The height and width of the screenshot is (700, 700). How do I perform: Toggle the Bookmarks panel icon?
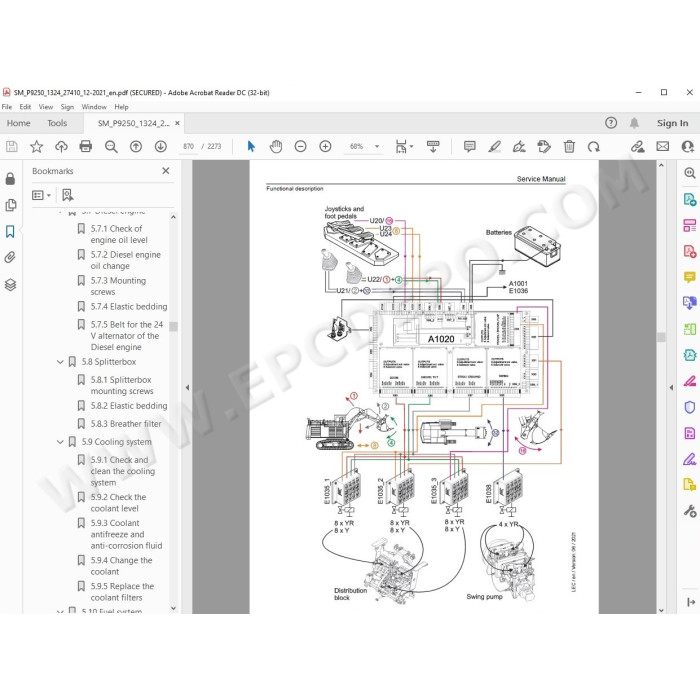tap(10, 231)
